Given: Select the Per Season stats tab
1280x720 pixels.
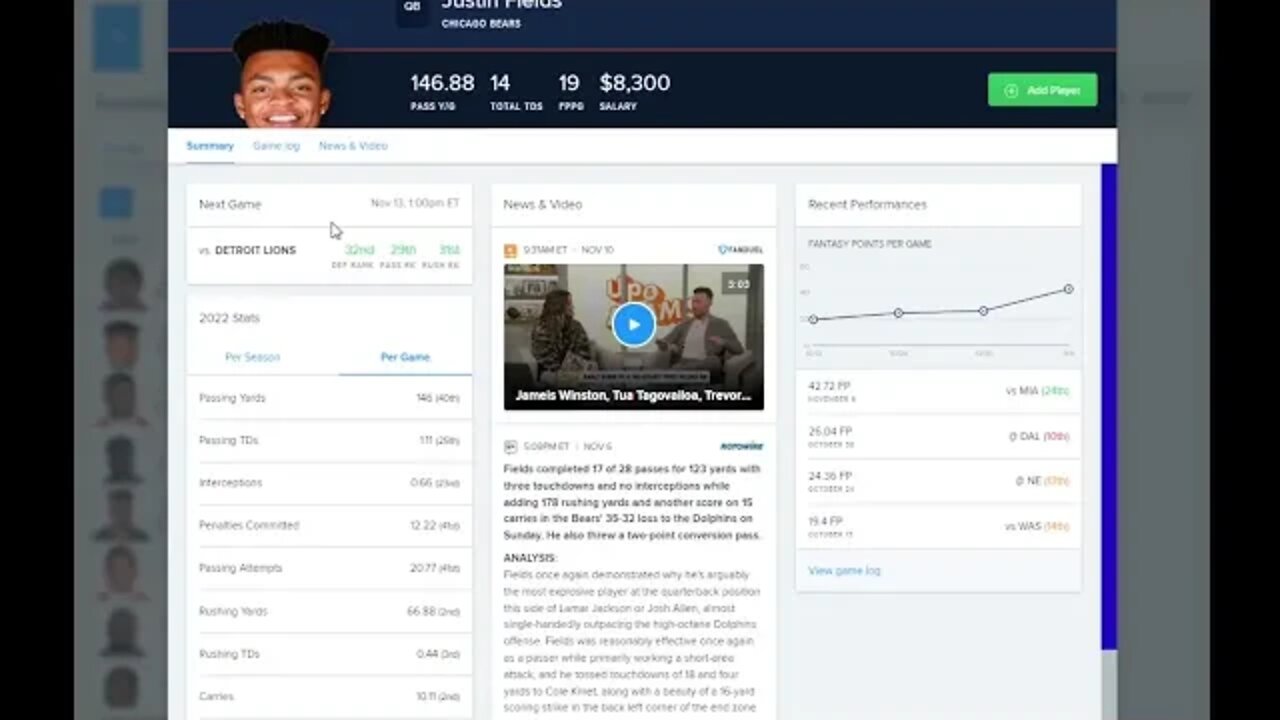Looking at the screenshot, I should click(x=252, y=357).
